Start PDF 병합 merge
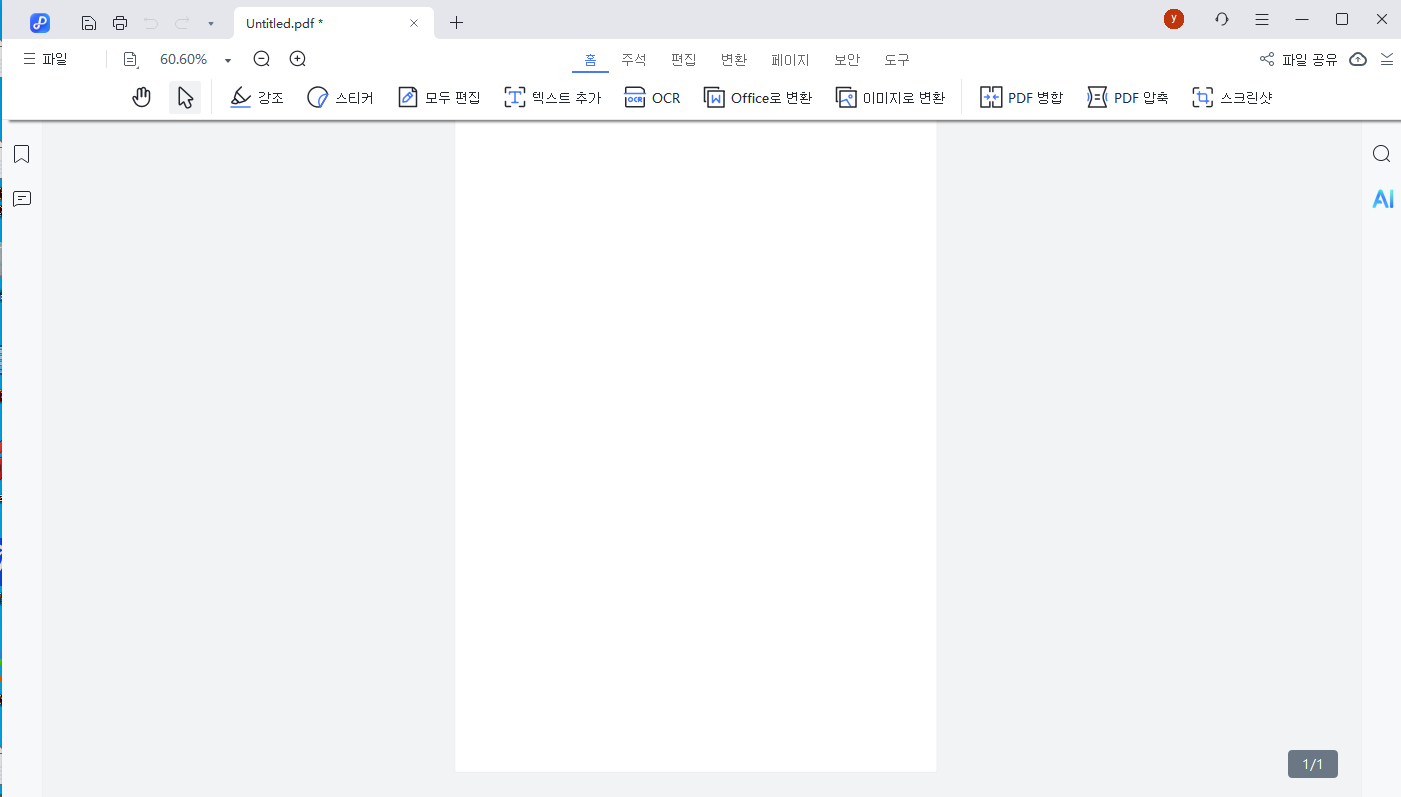 (x=1021, y=97)
